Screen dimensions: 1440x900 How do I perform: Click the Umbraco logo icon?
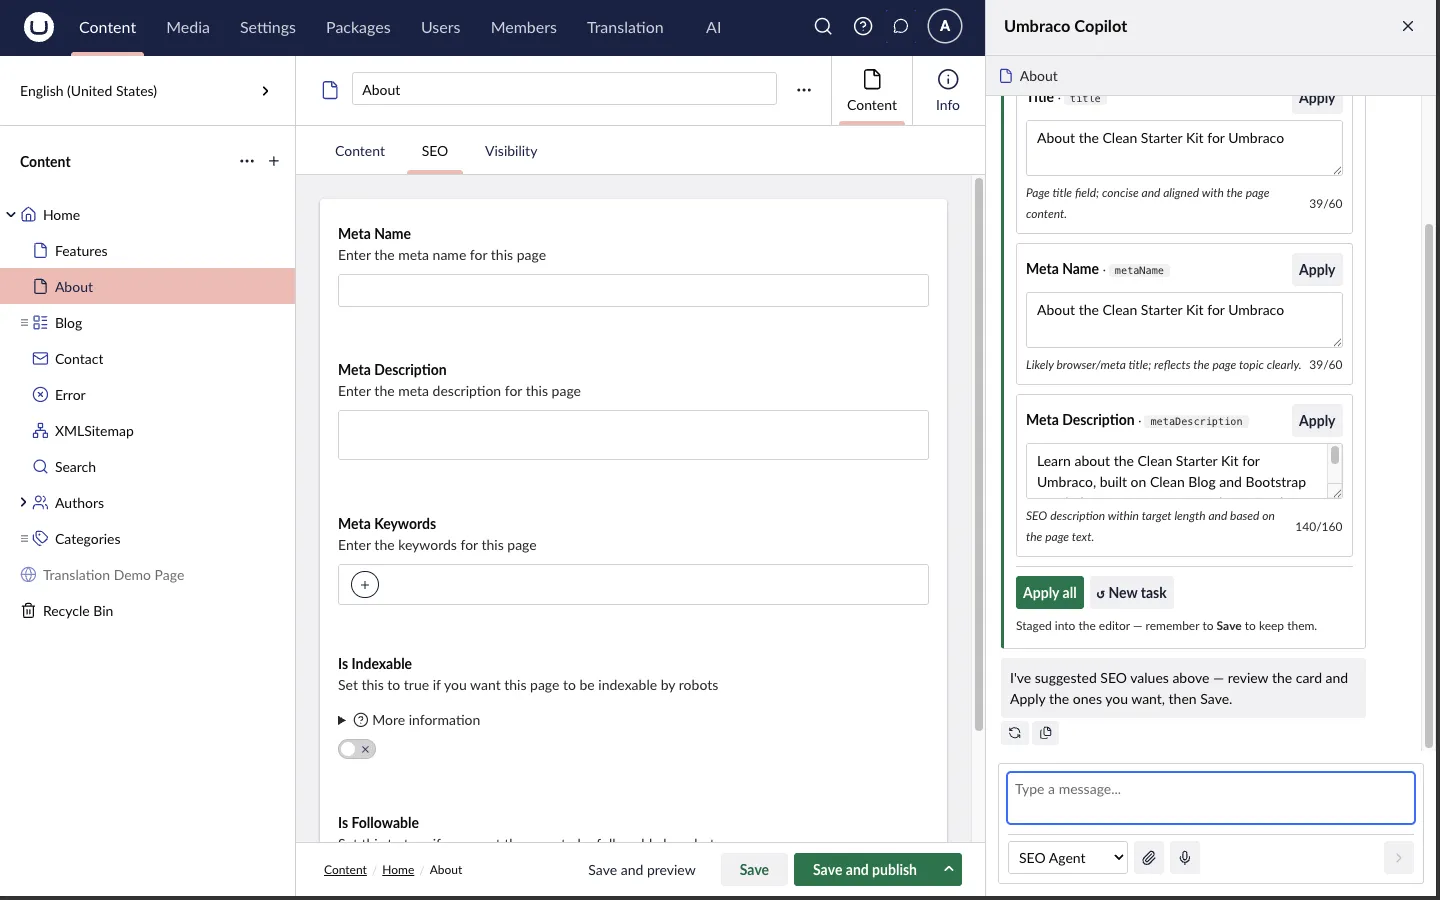(x=39, y=27)
